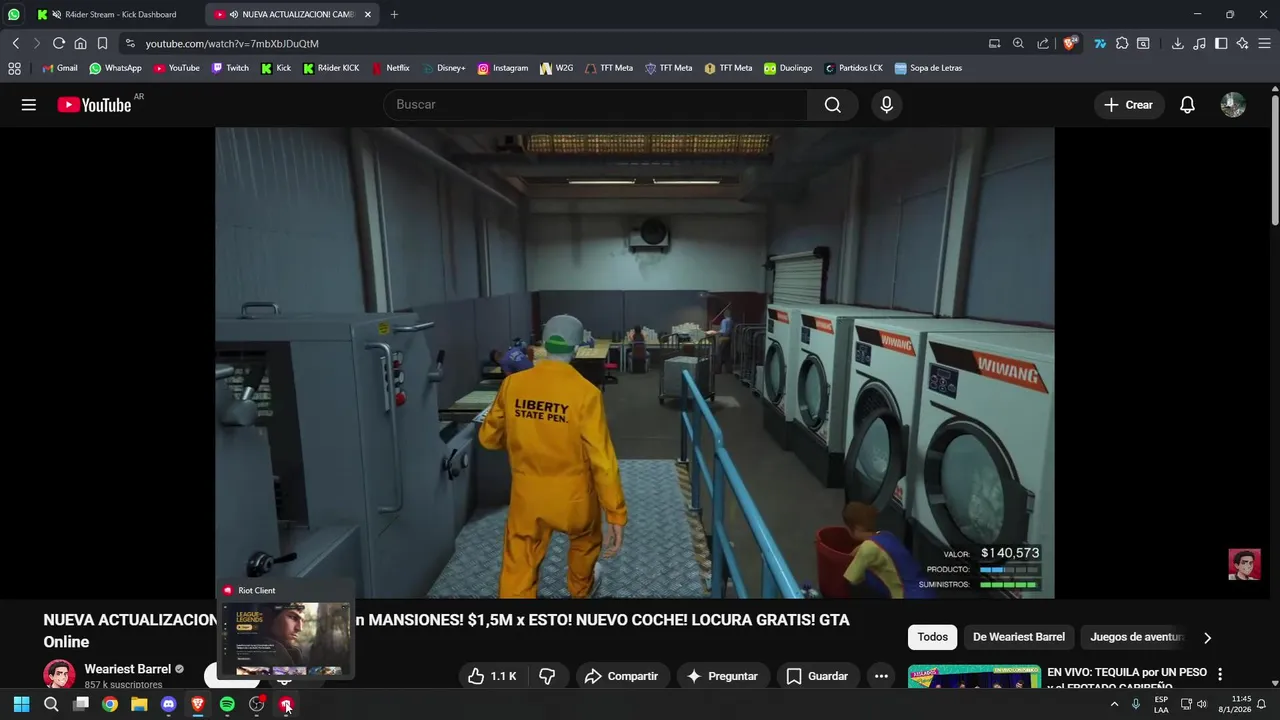Click share page icon in address bar
The height and width of the screenshot is (720, 1280).
1043,43
